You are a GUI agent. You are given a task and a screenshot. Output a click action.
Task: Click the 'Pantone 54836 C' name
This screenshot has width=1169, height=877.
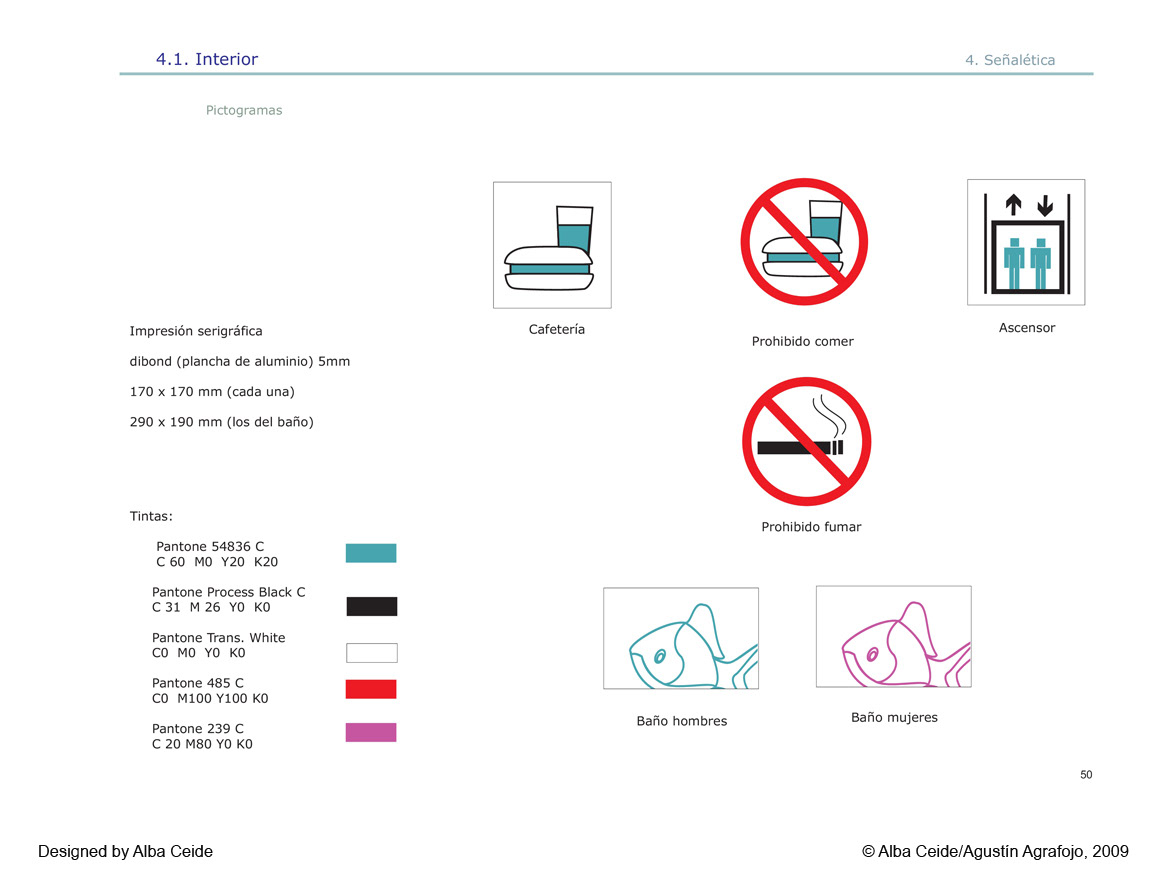pos(210,547)
